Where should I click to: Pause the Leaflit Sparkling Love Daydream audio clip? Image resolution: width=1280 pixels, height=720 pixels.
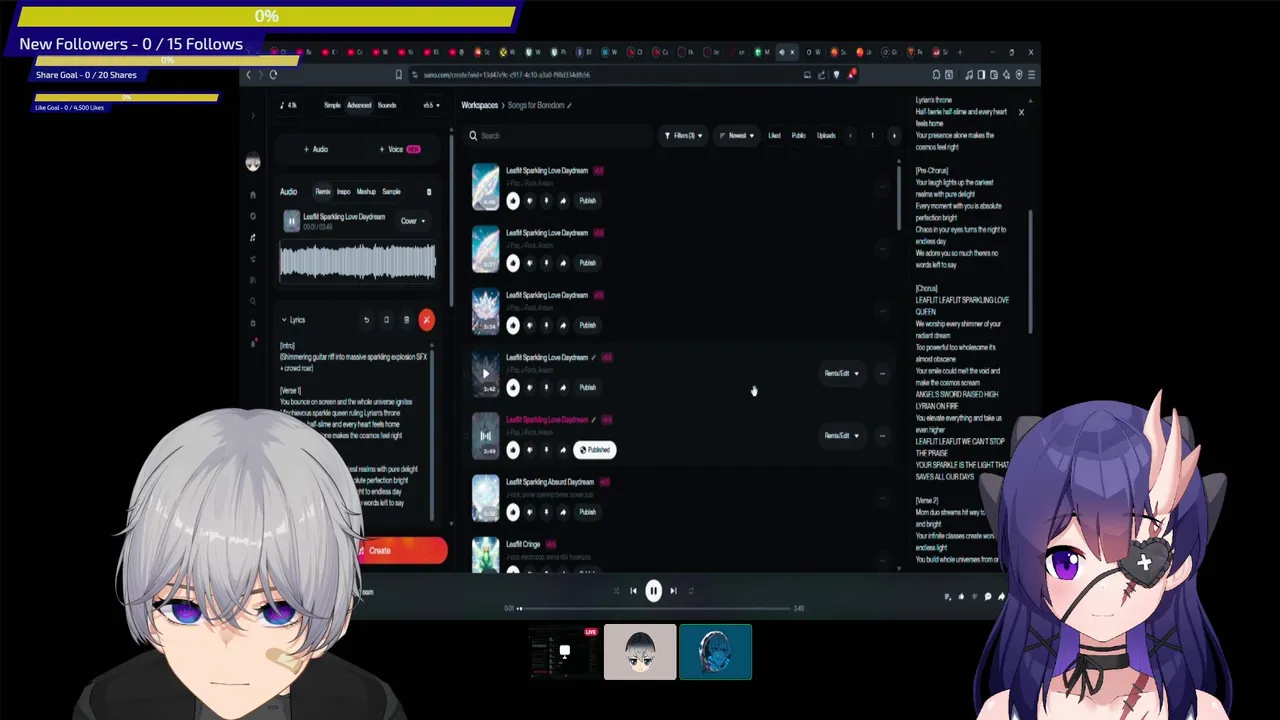291,221
